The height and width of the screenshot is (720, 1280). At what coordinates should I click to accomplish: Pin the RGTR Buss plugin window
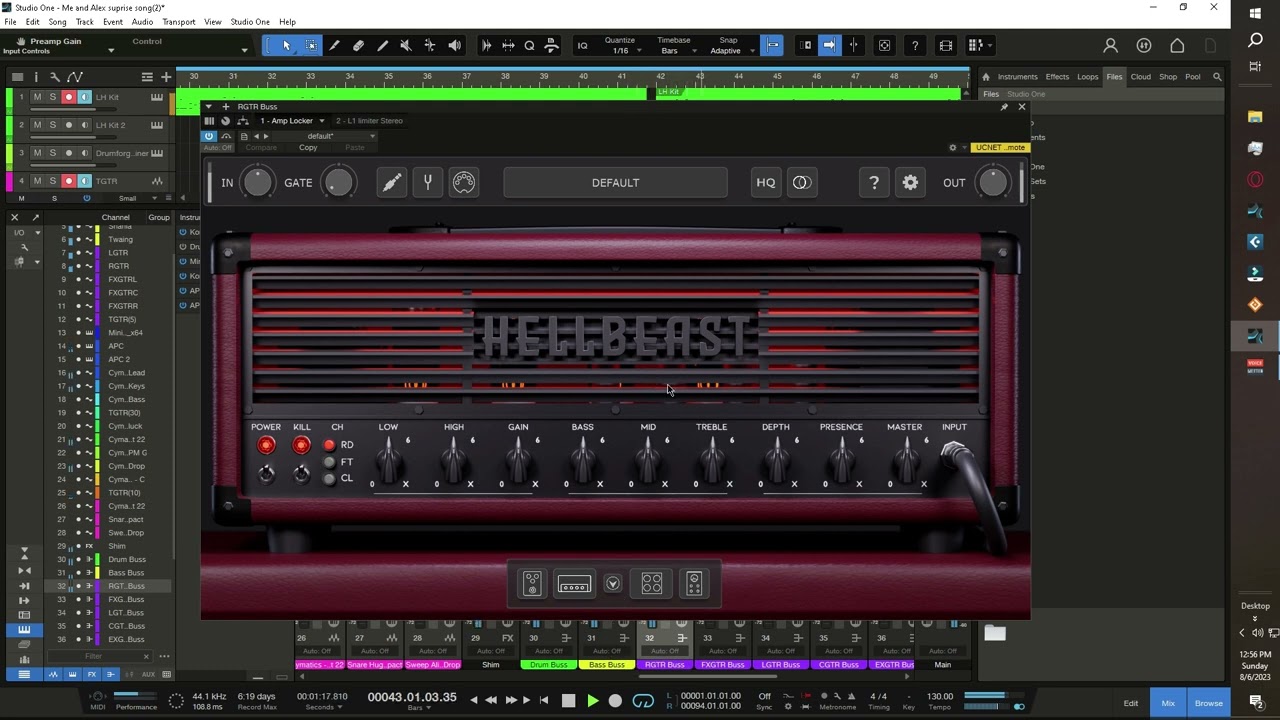pos(1004,107)
